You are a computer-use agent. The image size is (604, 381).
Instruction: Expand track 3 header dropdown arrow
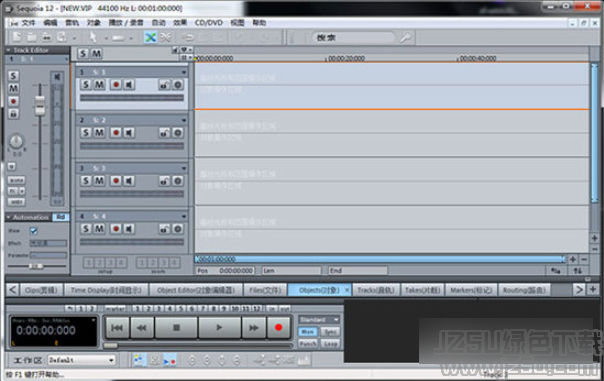click(184, 168)
